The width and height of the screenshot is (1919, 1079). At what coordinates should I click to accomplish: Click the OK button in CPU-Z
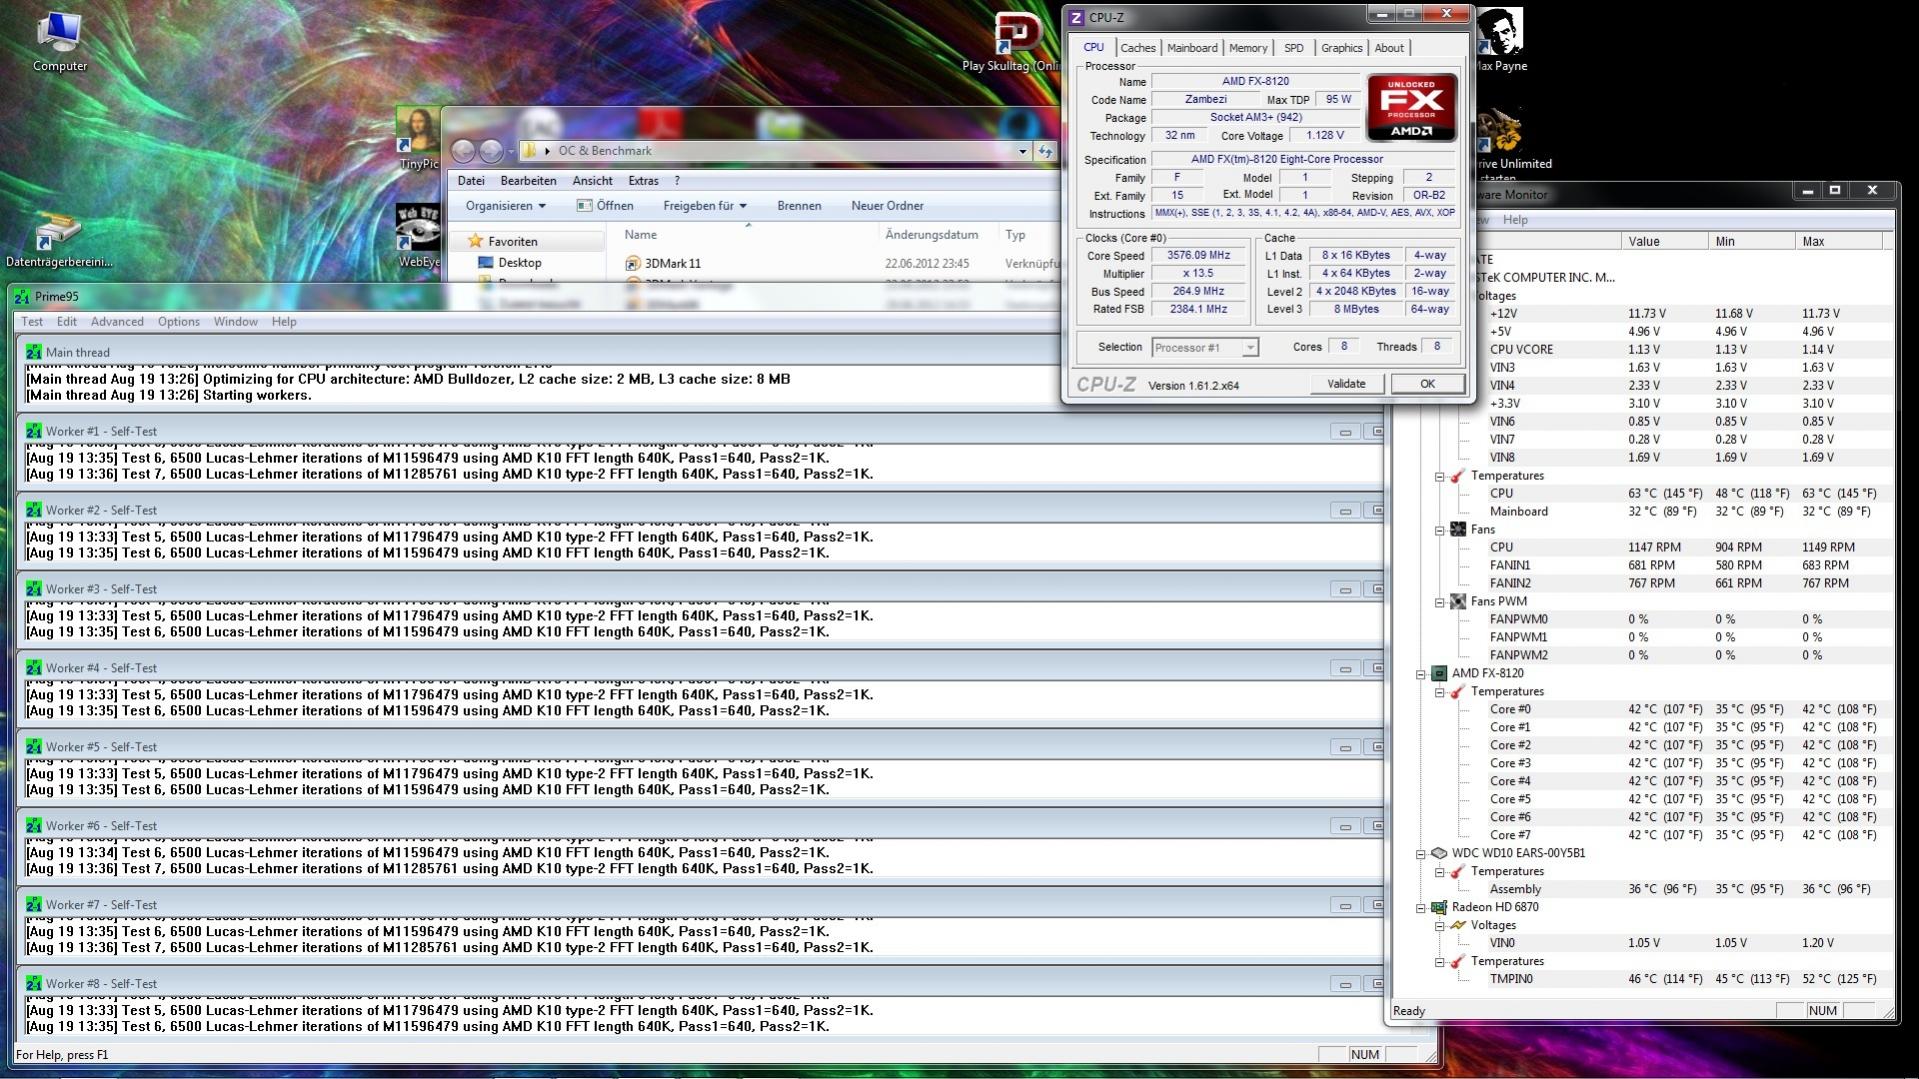pos(1427,384)
